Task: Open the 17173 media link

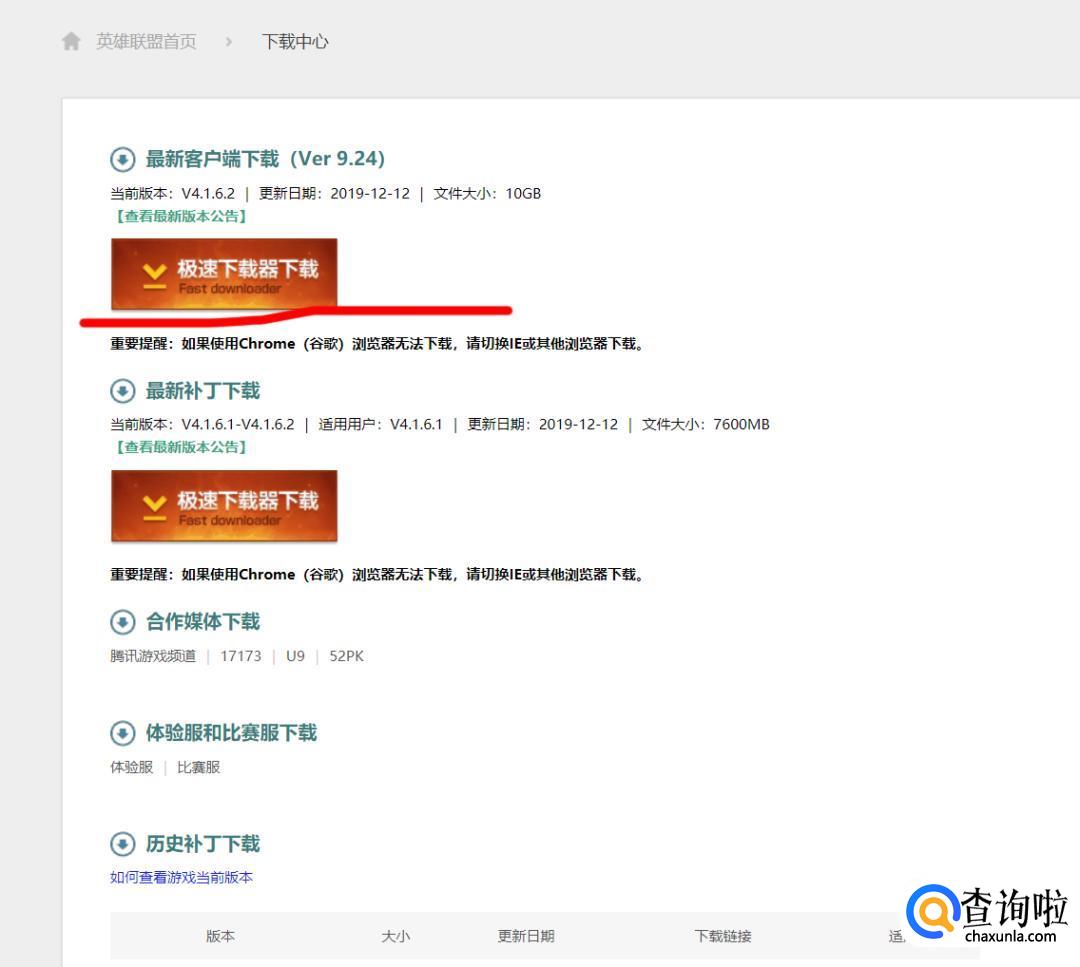Action: coord(241,656)
